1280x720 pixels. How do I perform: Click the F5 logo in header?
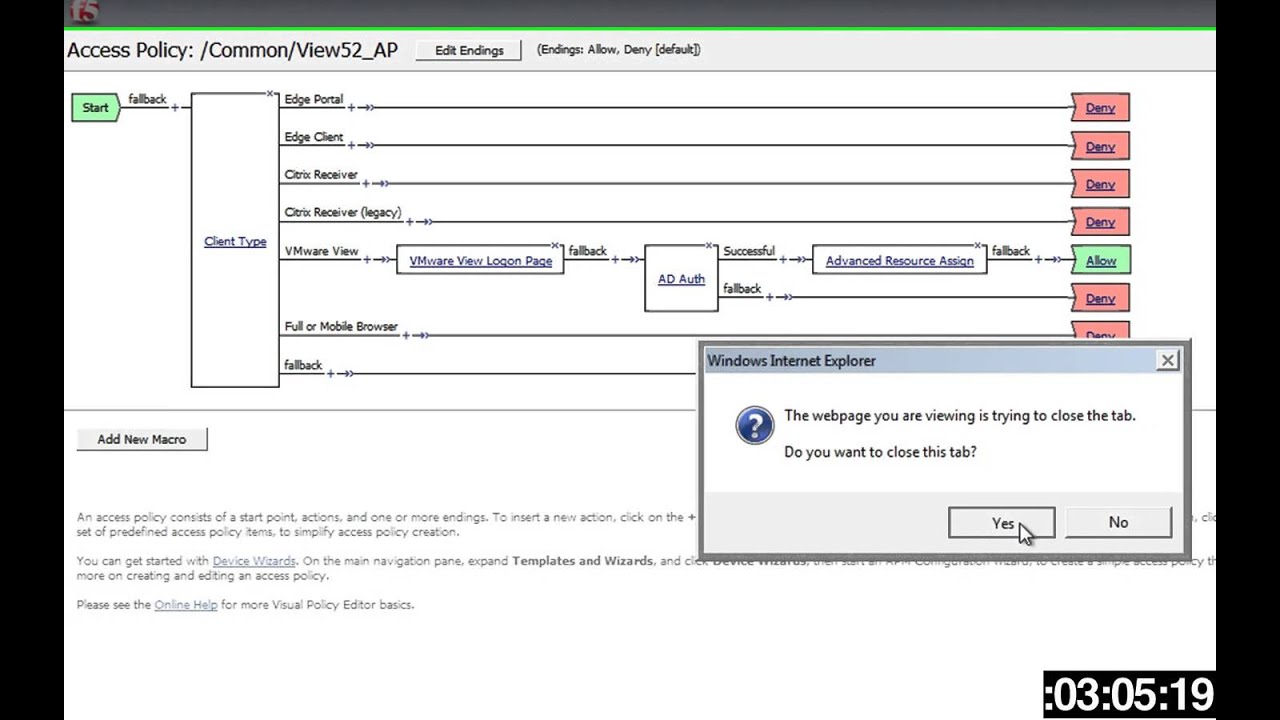(84, 13)
